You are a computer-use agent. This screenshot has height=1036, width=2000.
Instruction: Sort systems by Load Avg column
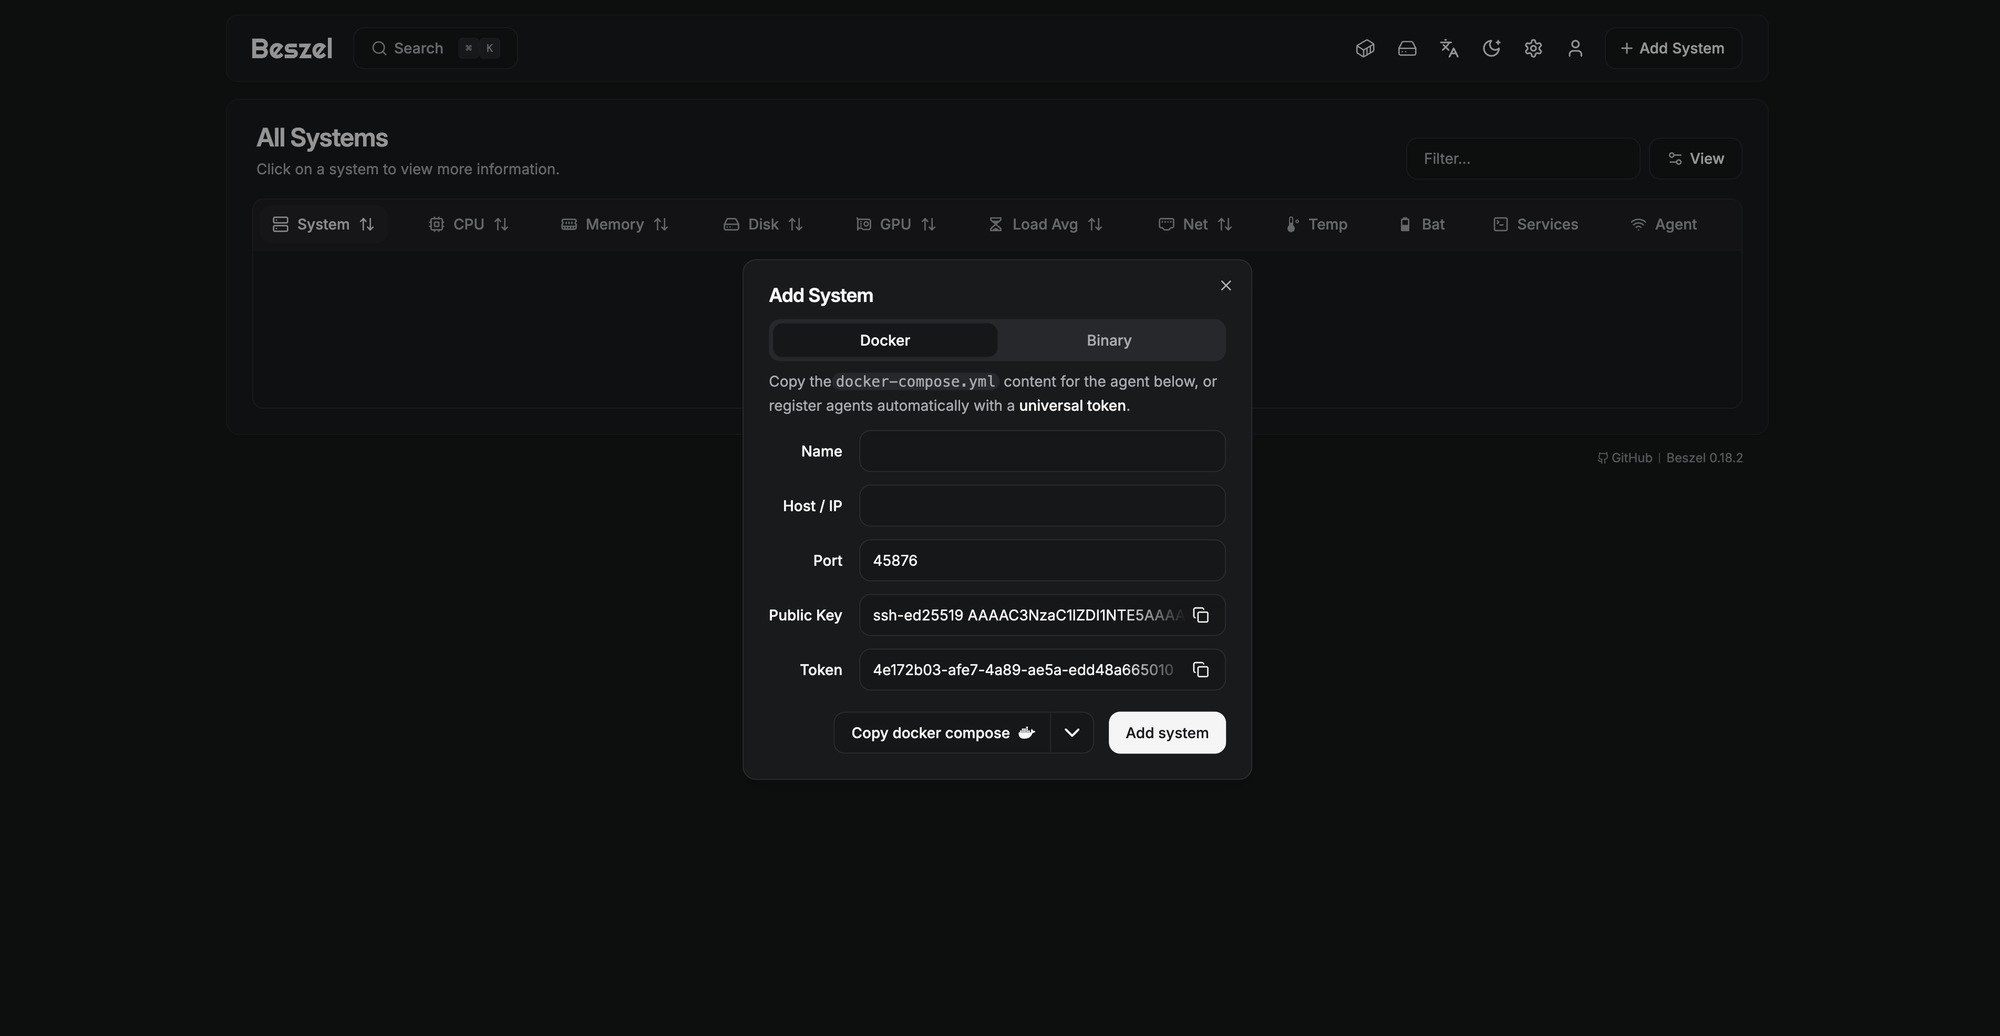(1044, 224)
